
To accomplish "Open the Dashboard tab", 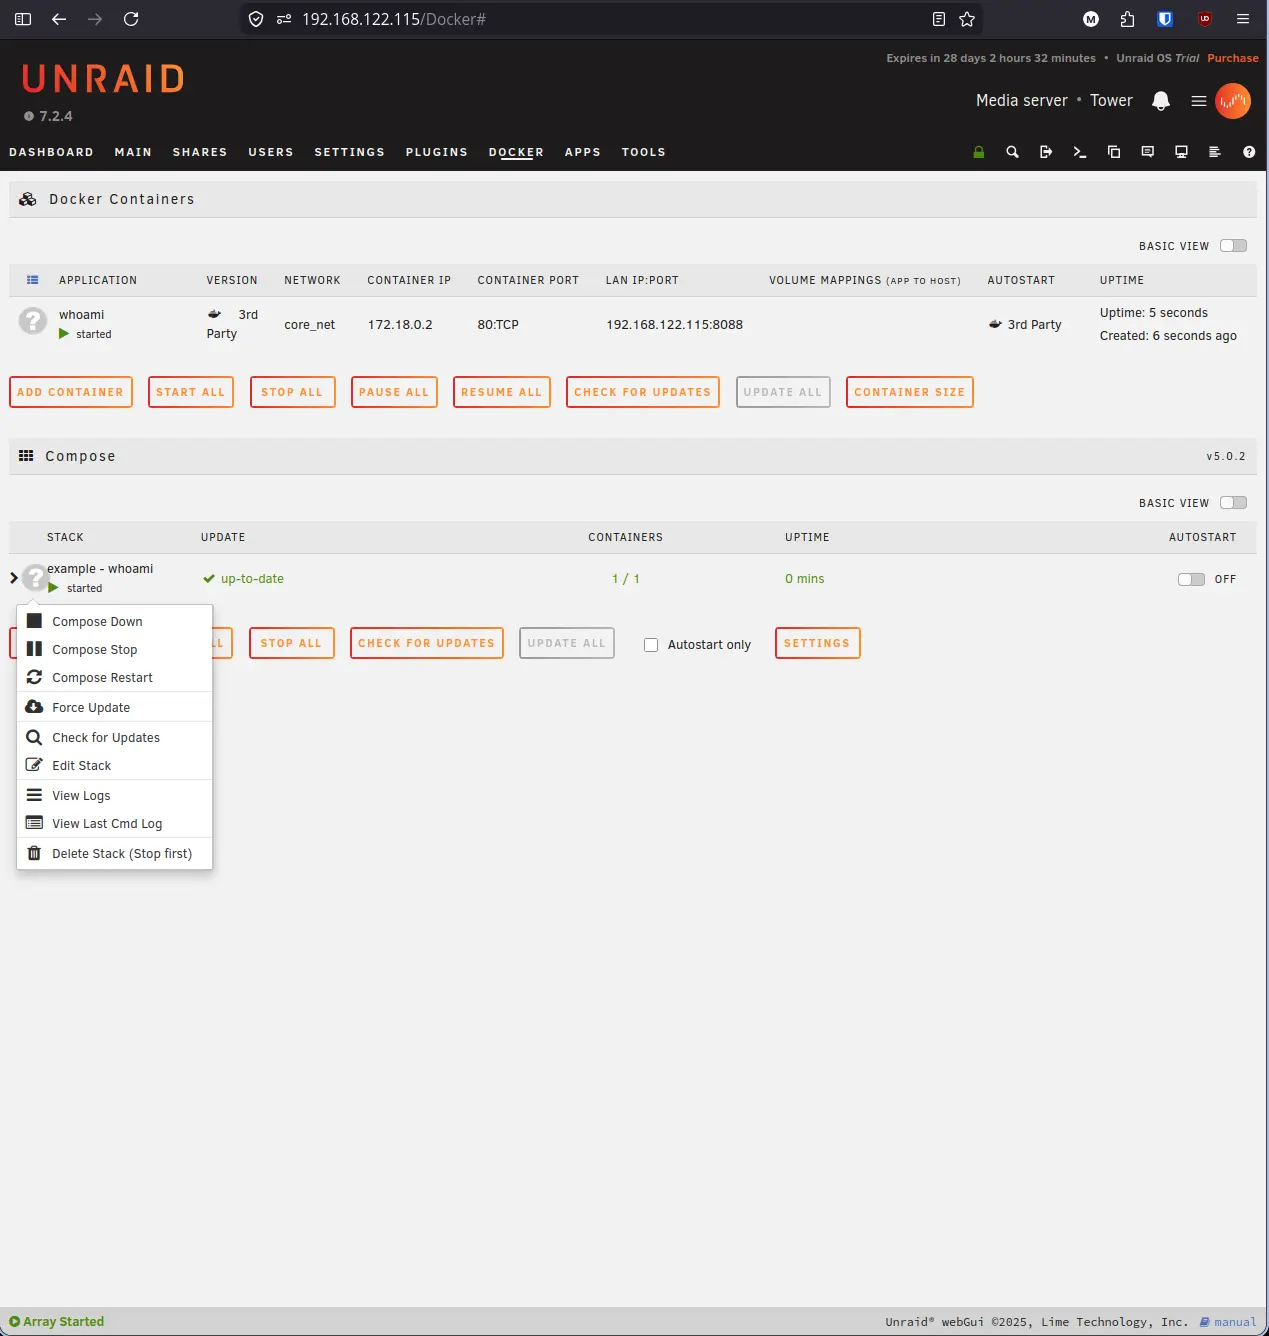I will click(x=51, y=152).
